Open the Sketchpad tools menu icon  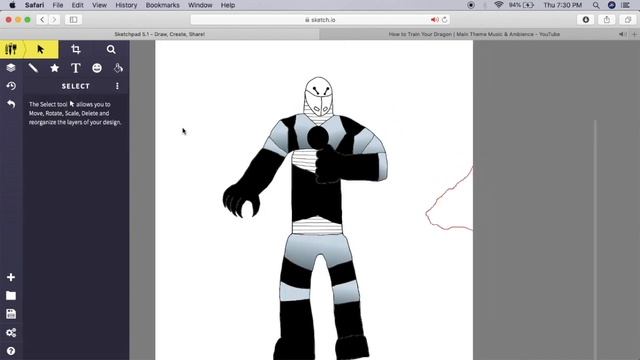coord(11,49)
